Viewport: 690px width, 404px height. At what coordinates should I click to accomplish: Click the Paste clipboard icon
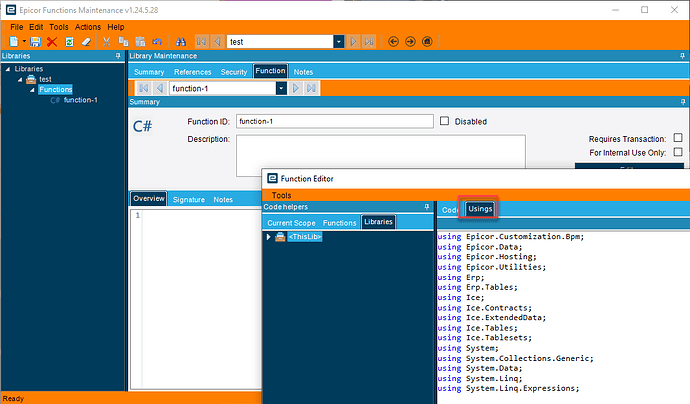140,42
